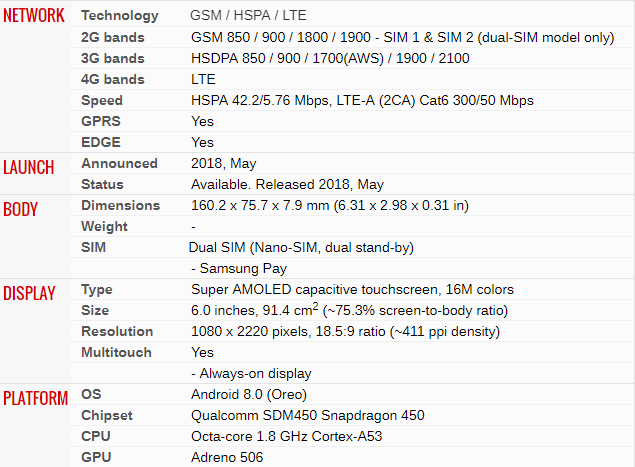Click the SIM label in Body section

pyautogui.click(x=93, y=247)
